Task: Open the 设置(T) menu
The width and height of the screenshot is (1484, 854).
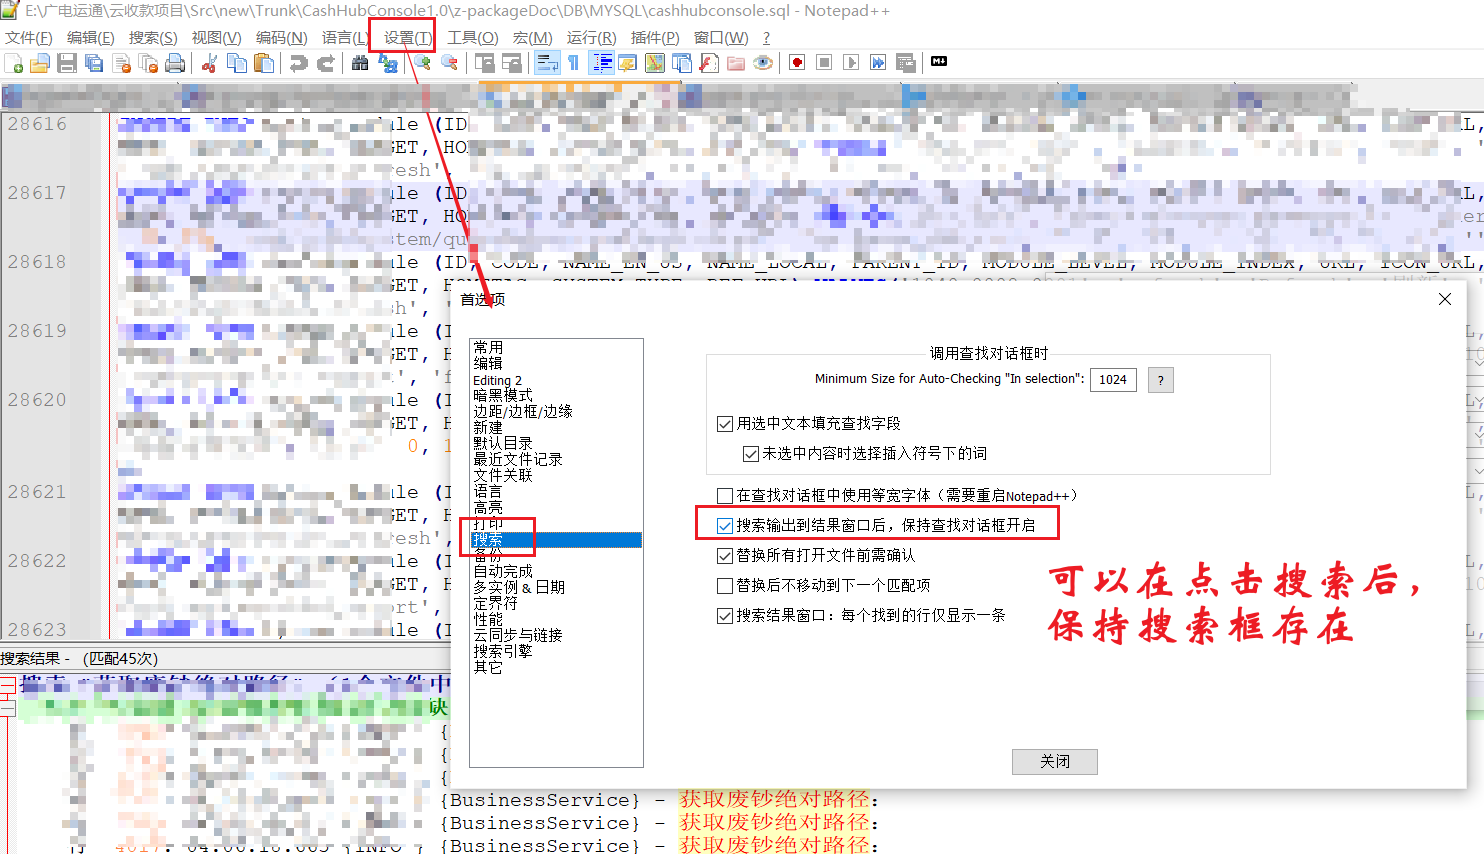Action: (408, 37)
